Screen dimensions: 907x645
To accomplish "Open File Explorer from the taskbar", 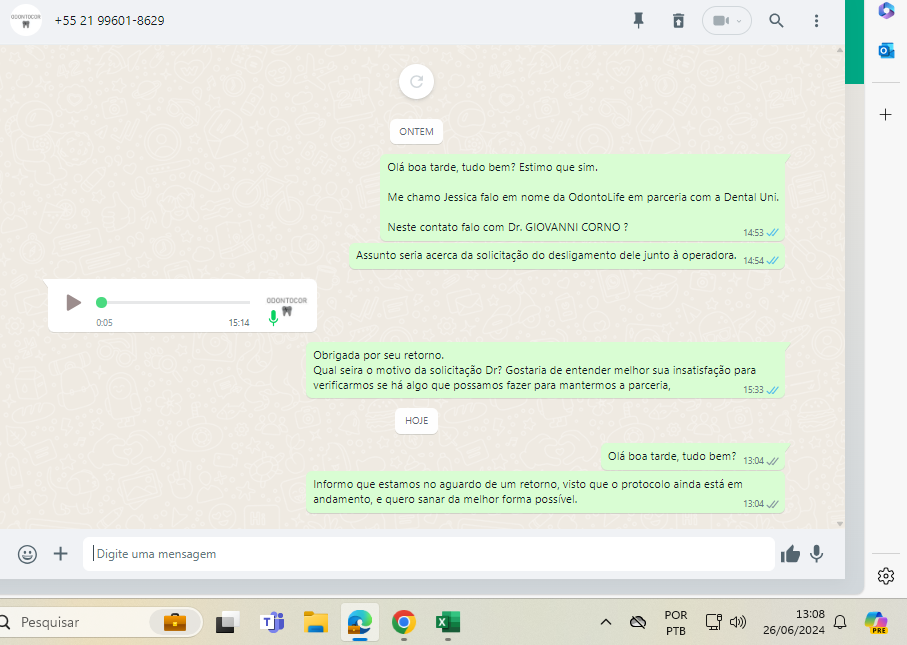I will (316, 622).
